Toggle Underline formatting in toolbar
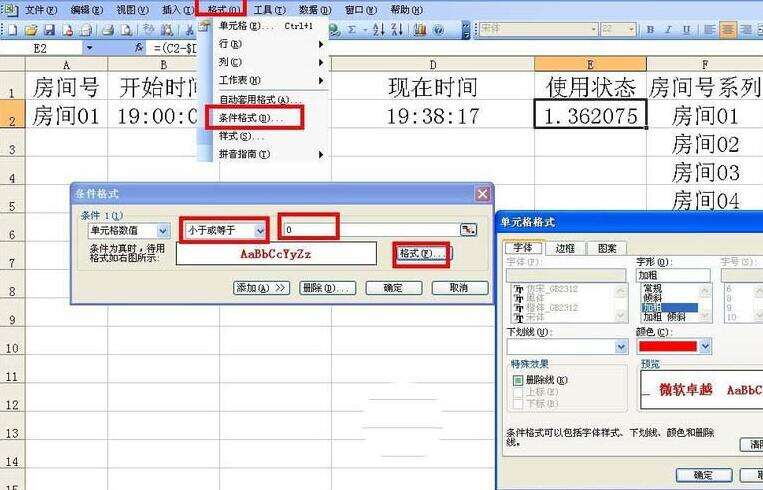Viewport: 763px width, 490px height. pos(686,30)
